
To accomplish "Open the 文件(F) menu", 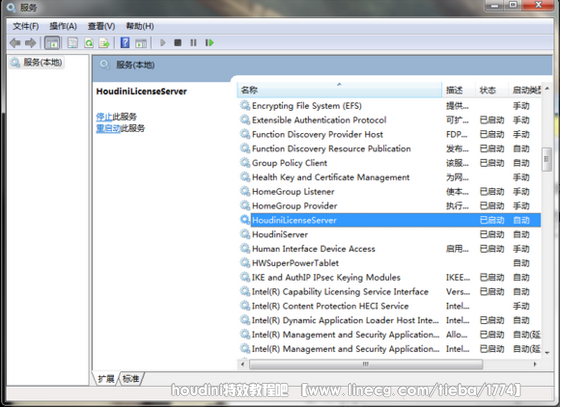I will click(x=26, y=26).
